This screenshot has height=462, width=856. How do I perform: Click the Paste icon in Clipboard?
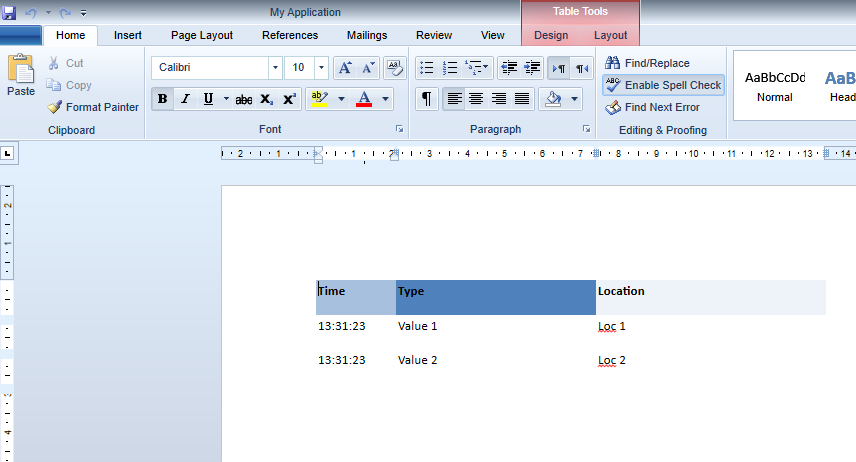point(20,77)
